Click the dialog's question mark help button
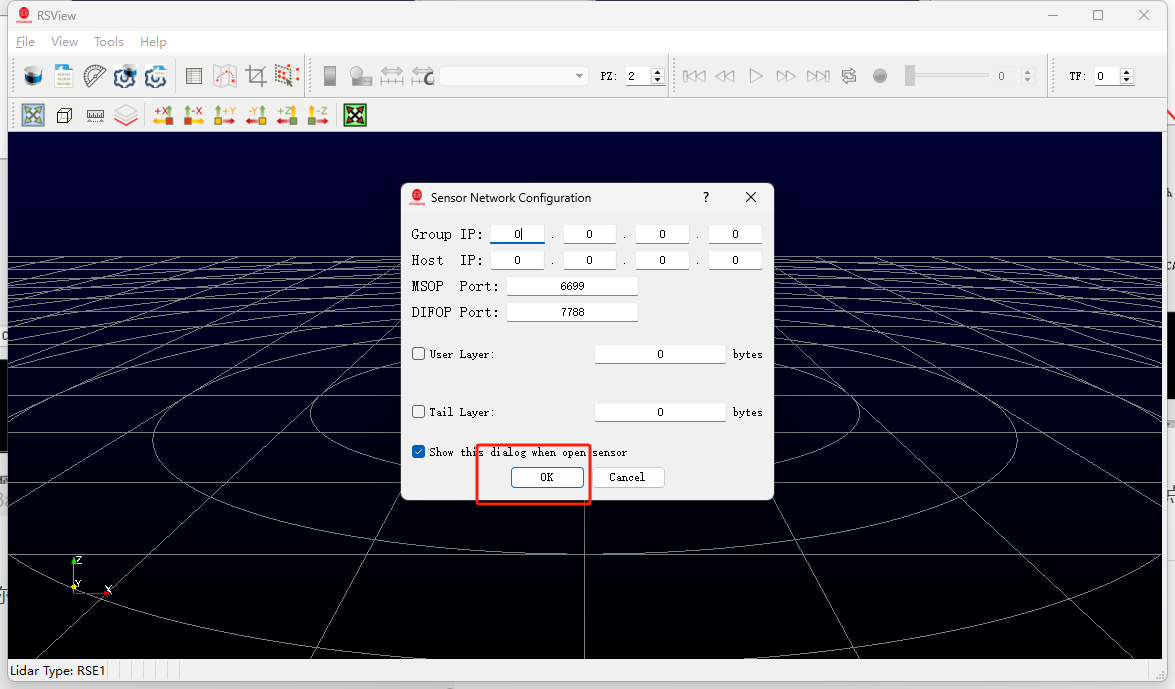 [x=706, y=197]
